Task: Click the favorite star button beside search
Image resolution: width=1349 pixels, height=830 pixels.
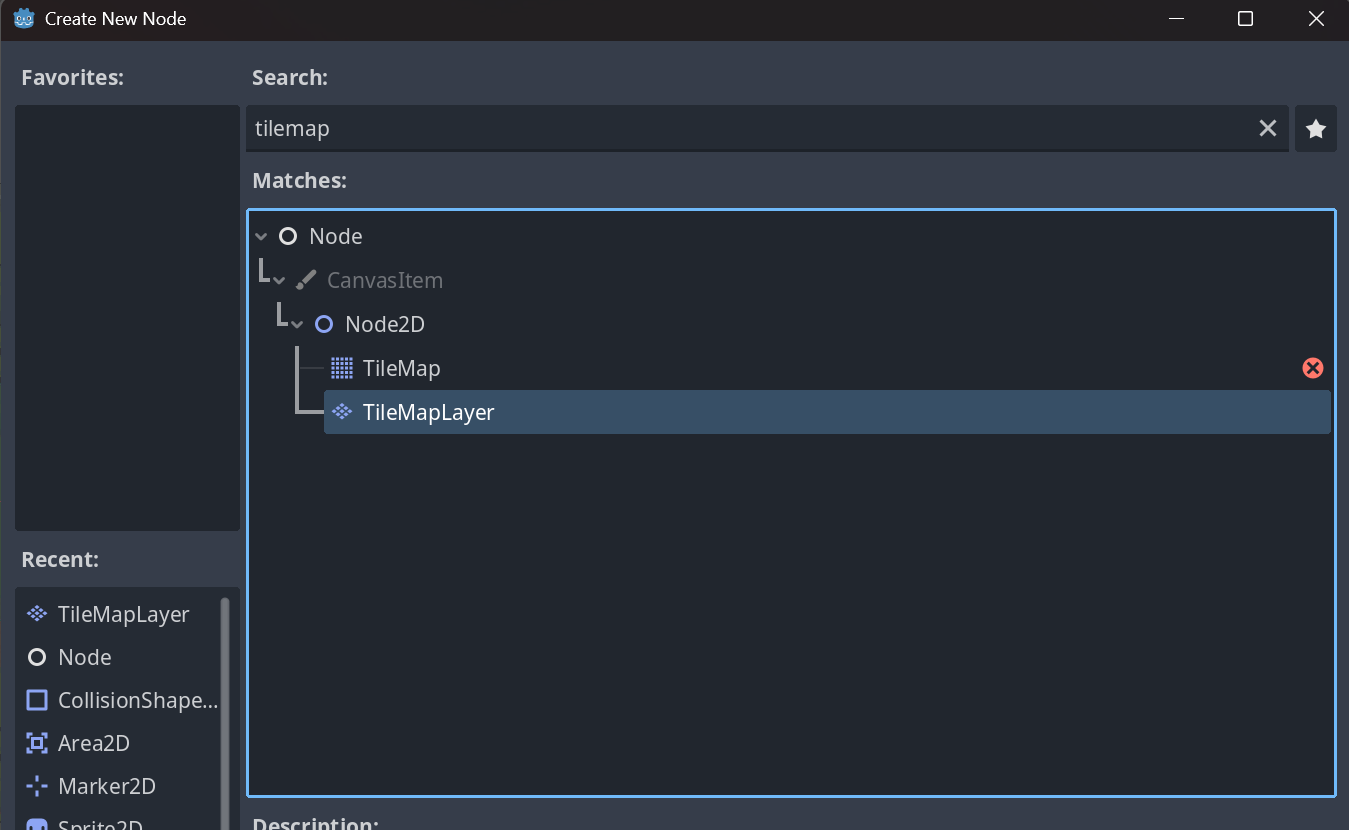Action: pos(1316,129)
